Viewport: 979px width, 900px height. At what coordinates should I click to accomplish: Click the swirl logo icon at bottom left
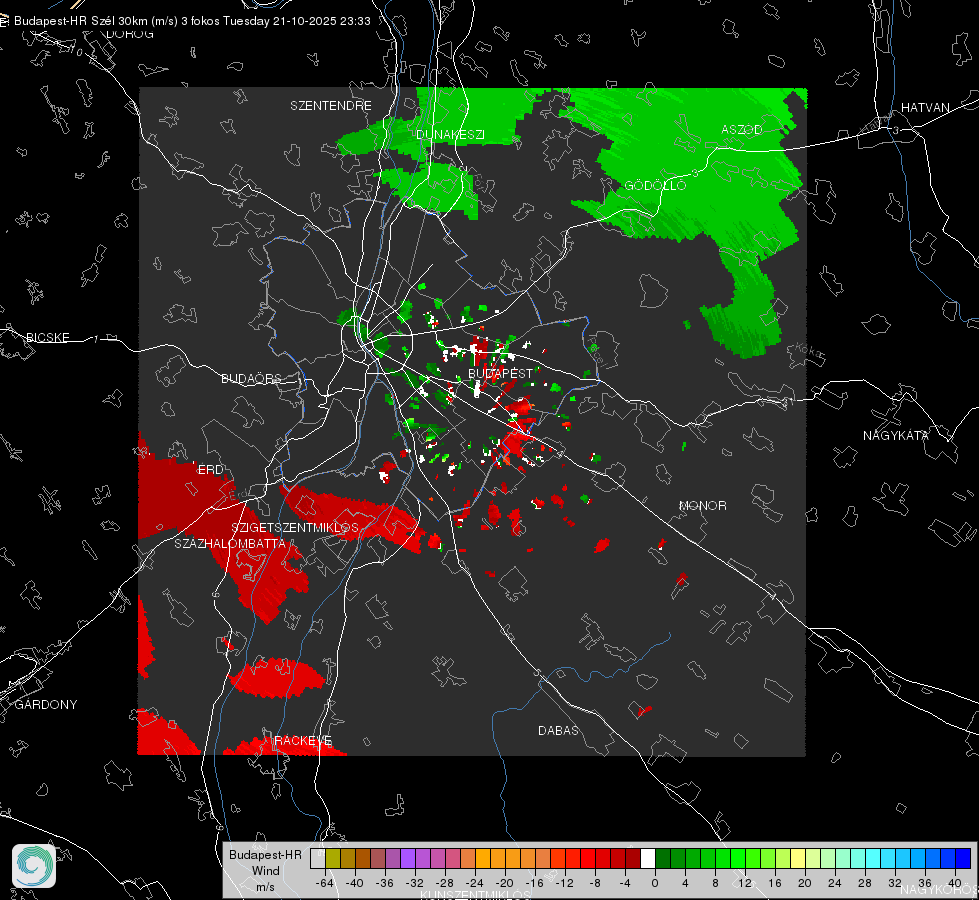click(34, 866)
